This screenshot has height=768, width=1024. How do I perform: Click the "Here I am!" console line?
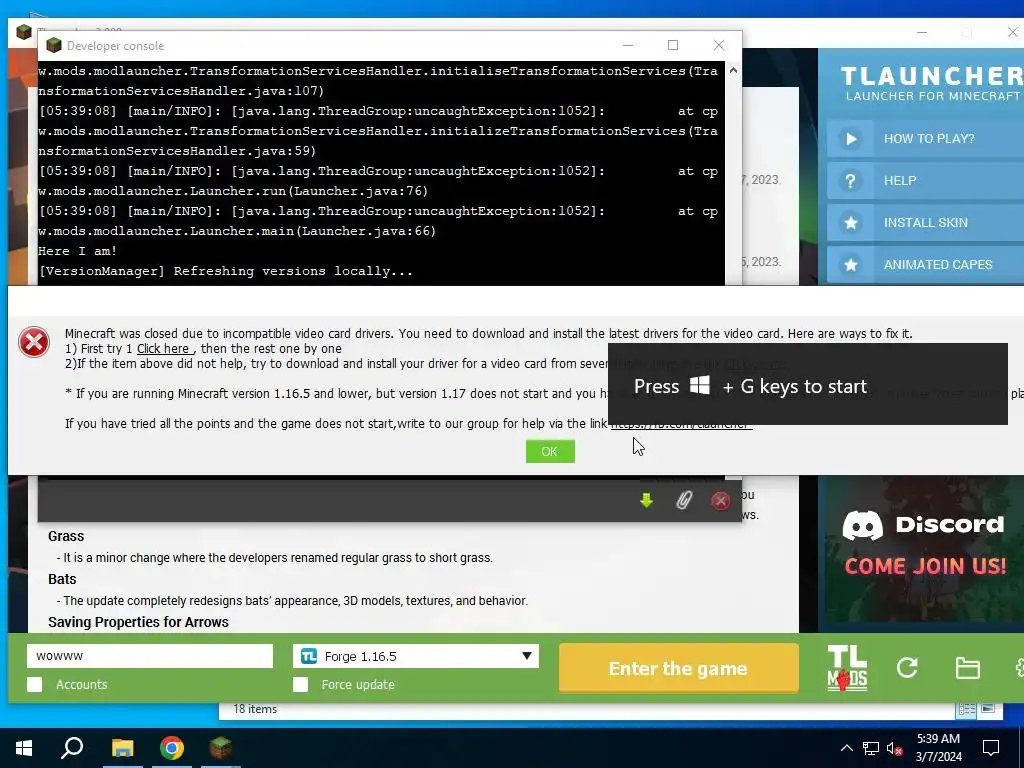click(78, 251)
